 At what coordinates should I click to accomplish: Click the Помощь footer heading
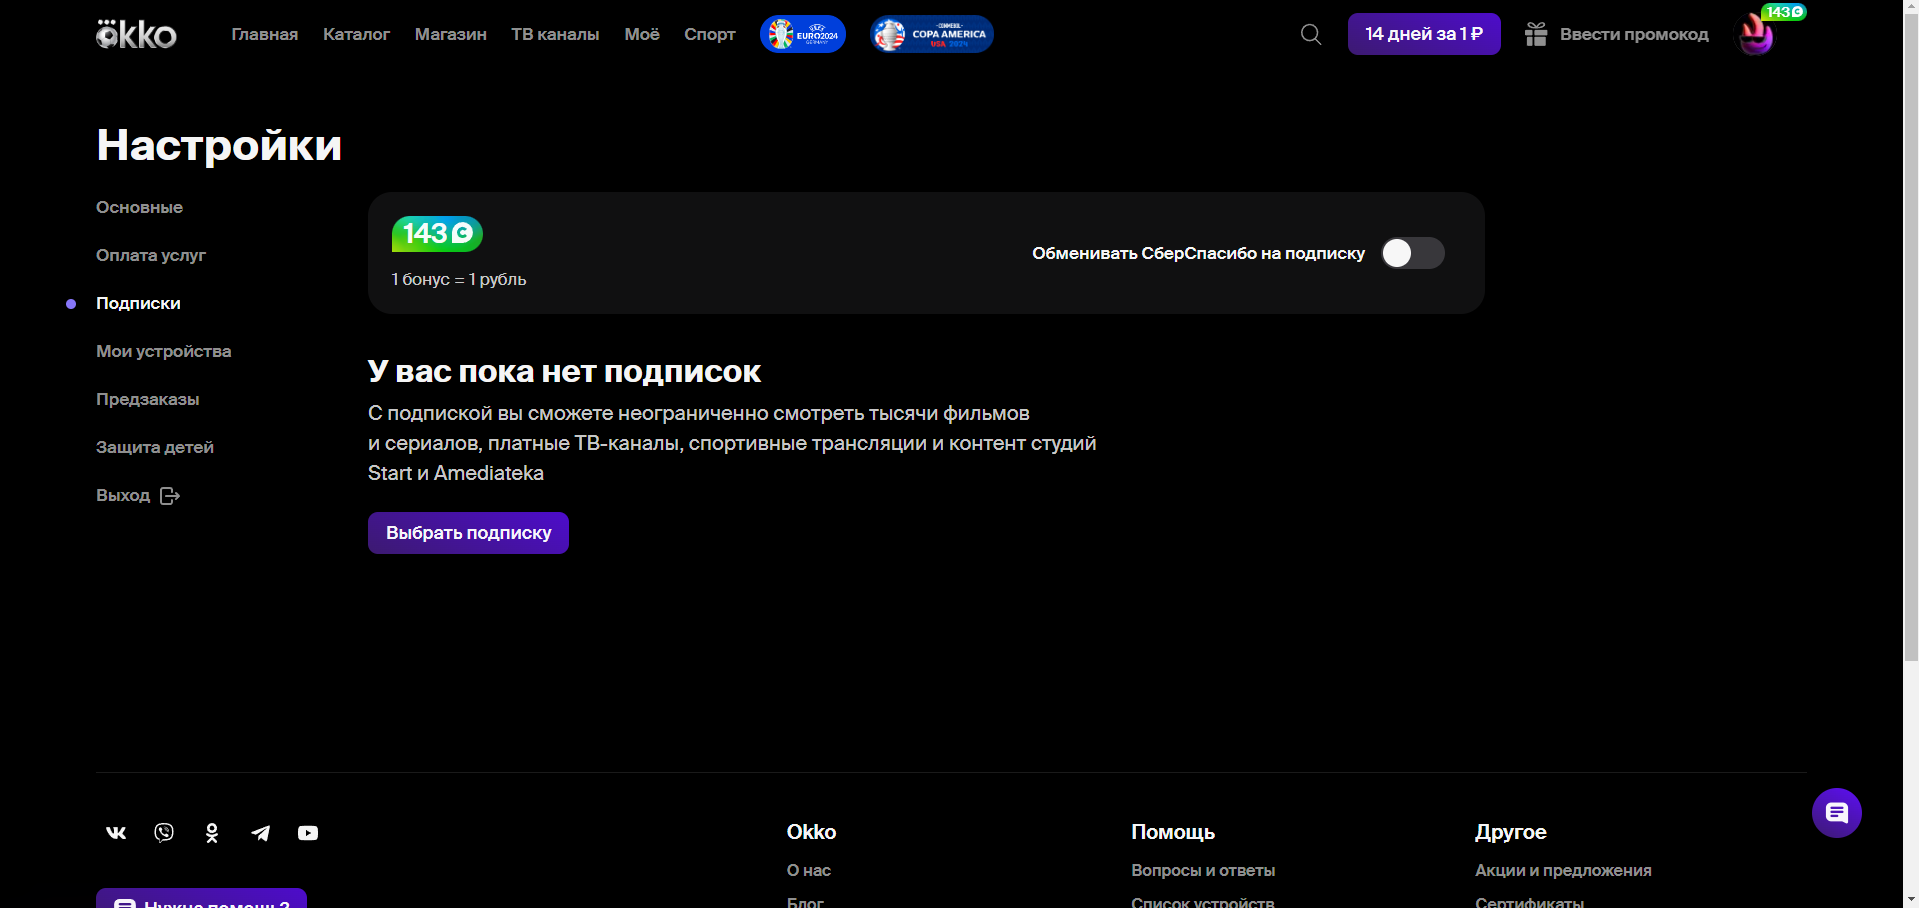[1173, 832]
